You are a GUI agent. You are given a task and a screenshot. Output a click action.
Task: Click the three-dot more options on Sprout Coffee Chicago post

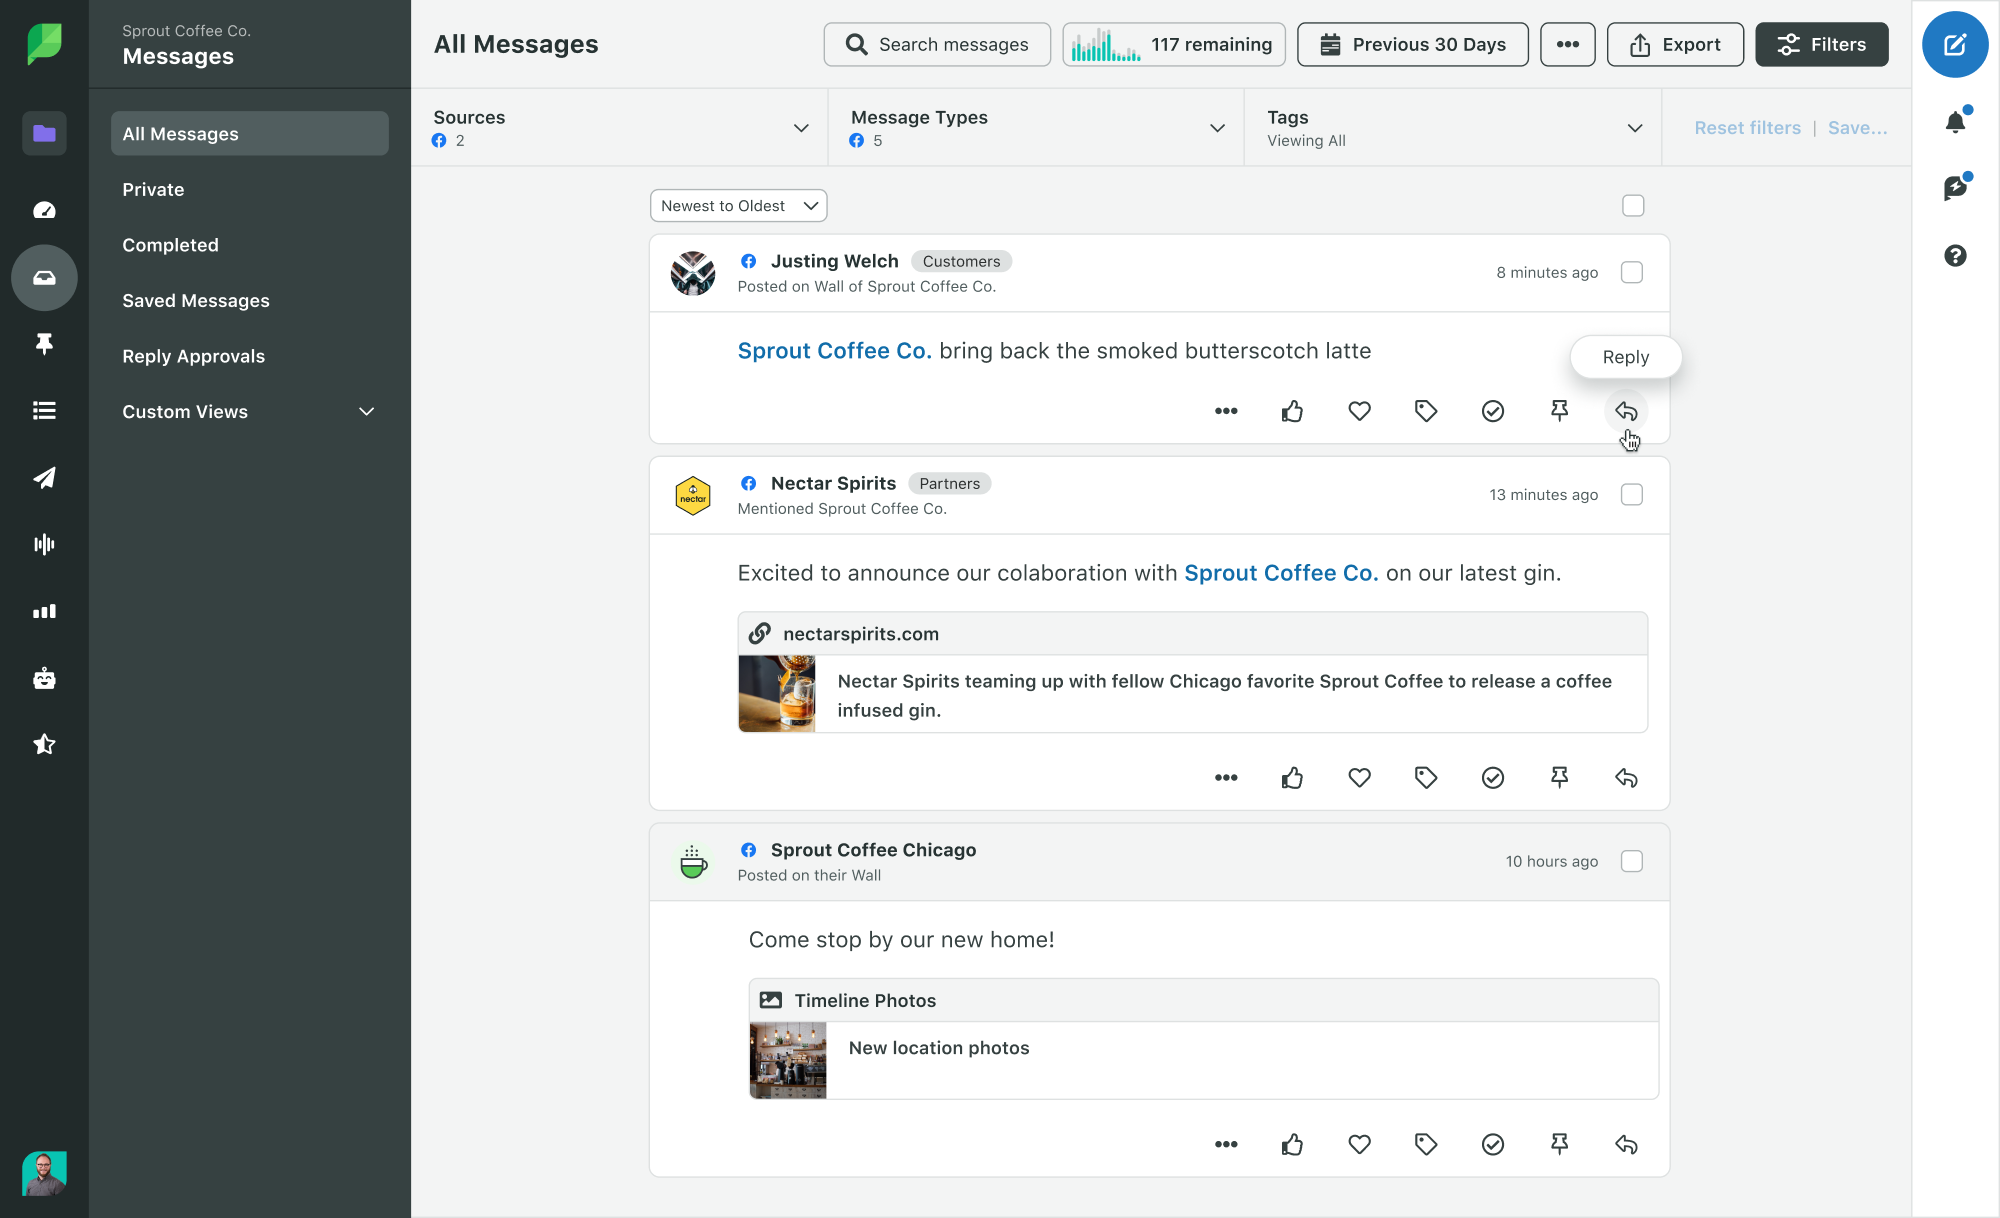pos(1224,1144)
